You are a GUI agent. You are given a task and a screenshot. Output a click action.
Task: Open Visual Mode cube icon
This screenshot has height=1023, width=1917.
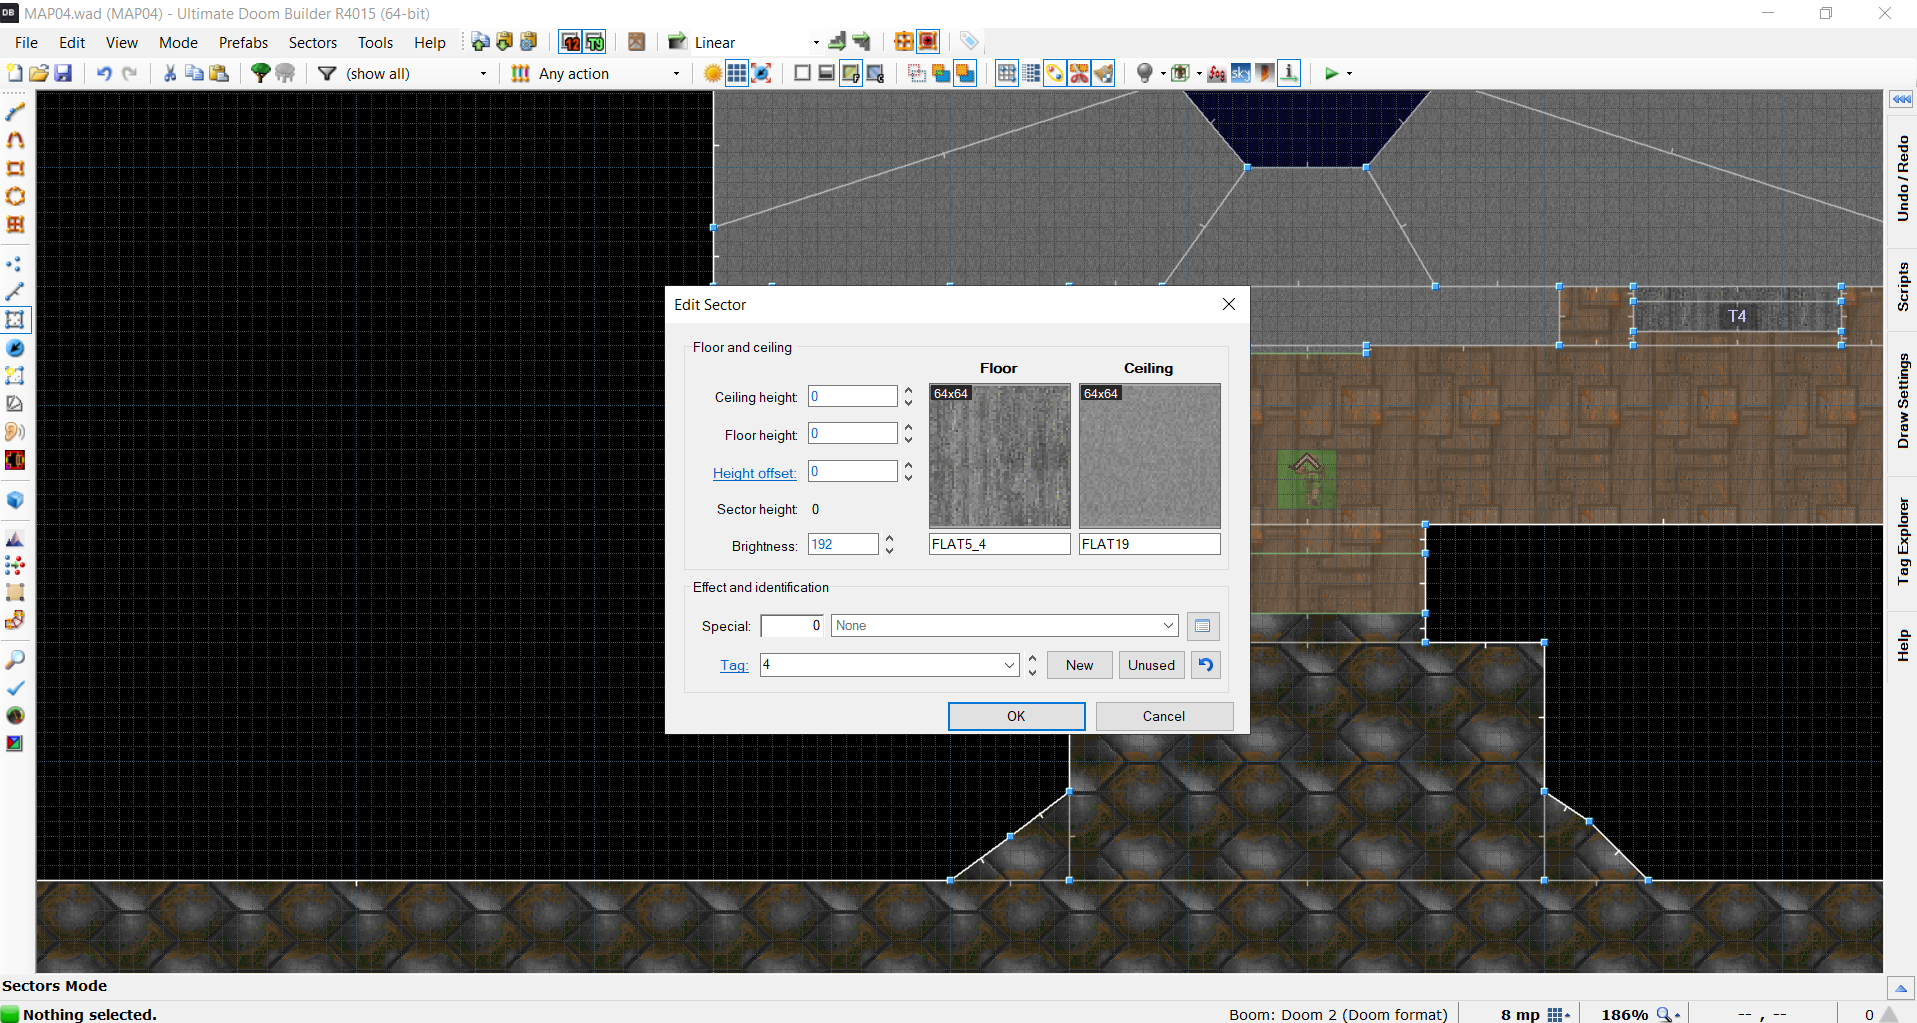click(15, 500)
